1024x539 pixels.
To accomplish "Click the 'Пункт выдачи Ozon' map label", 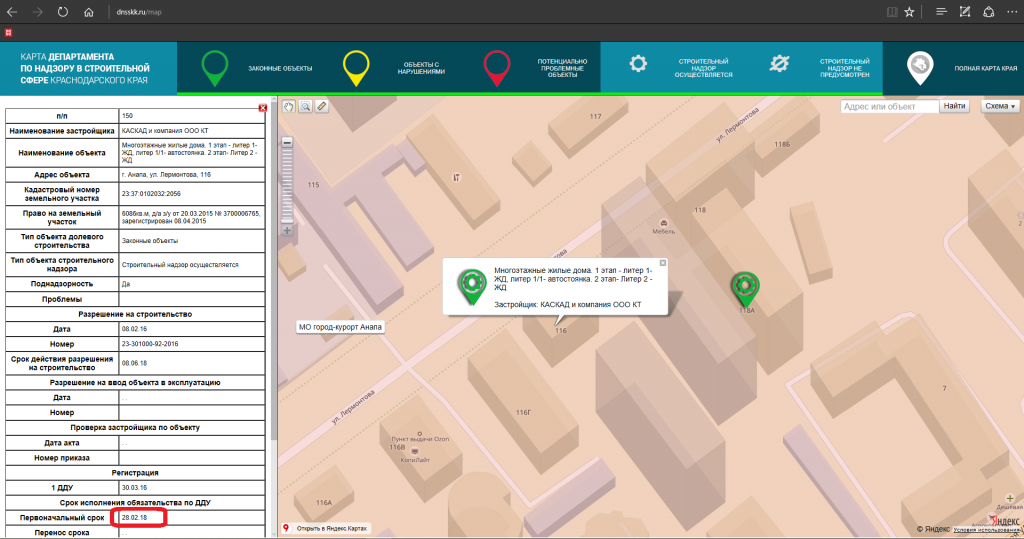I will click(420, 439).
